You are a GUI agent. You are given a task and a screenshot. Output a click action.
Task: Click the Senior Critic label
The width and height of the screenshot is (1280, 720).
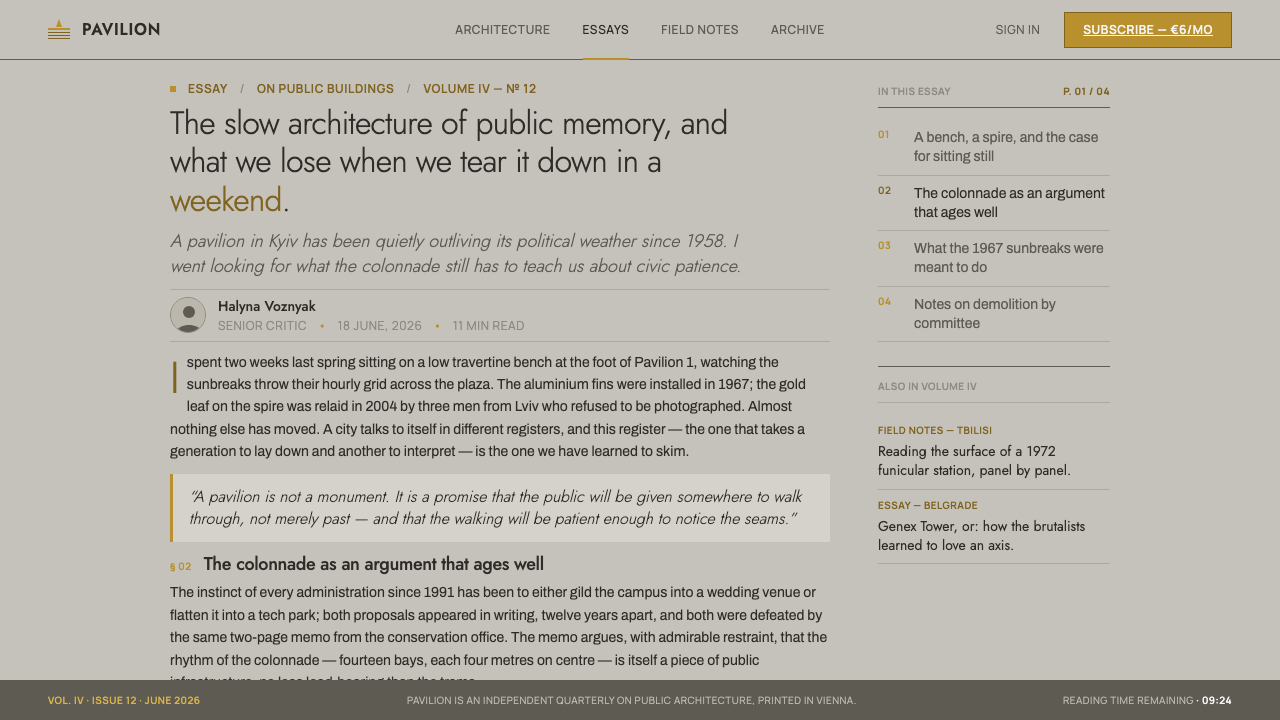click(x=262, y=326)
